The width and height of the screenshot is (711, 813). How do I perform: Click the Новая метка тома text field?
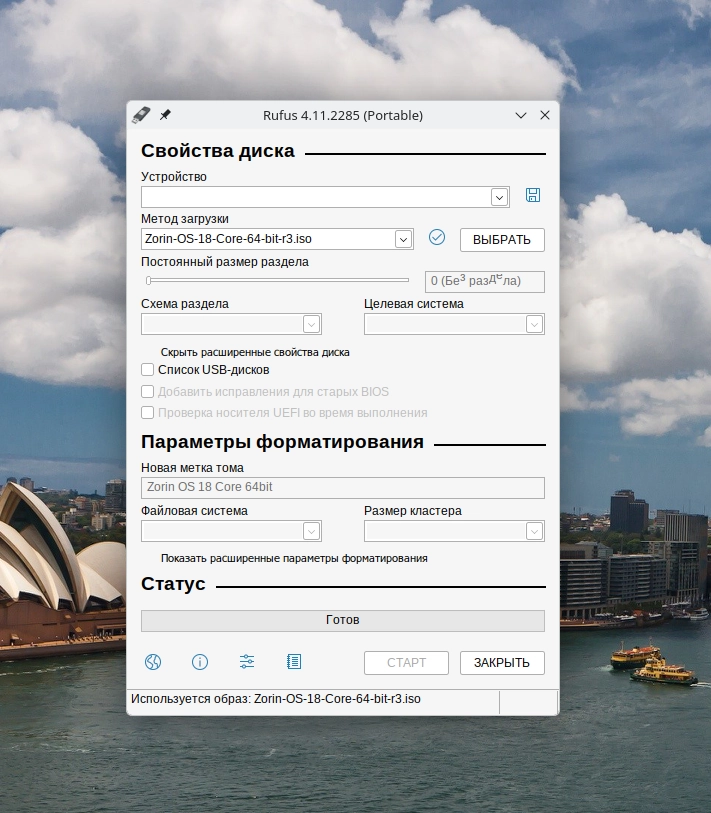point(343,487)
